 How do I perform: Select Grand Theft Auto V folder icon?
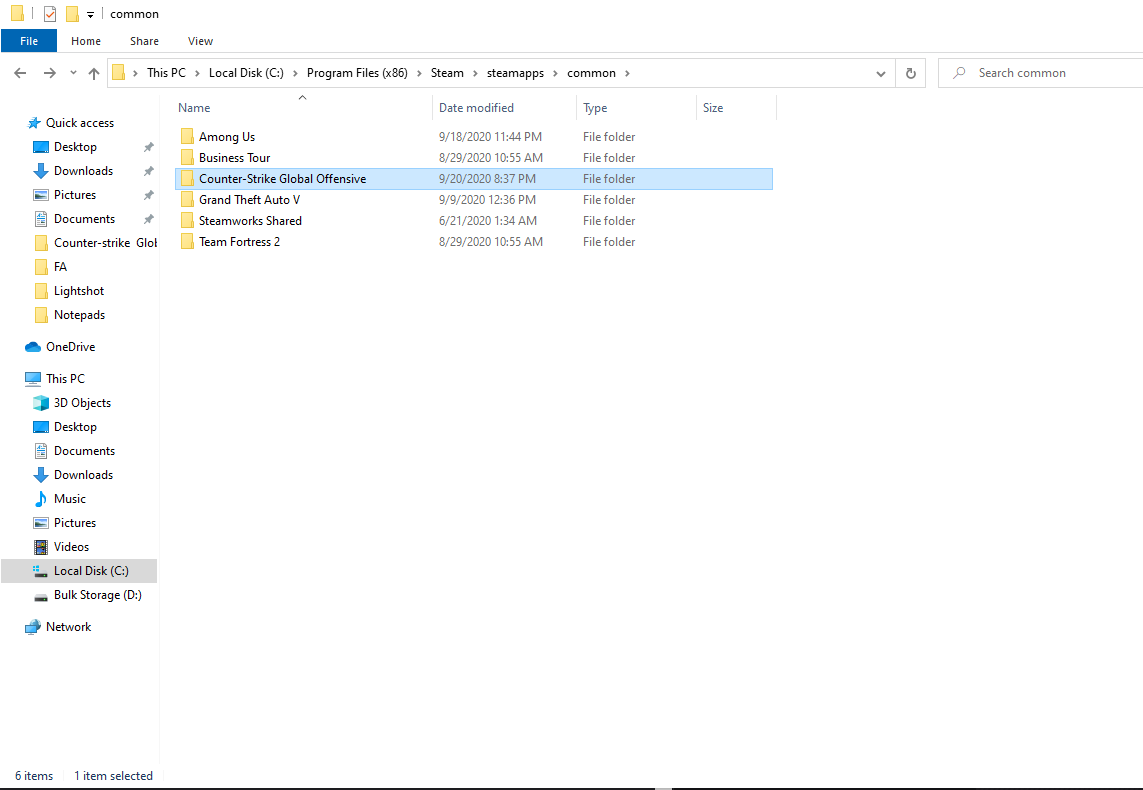coord(187,200)
